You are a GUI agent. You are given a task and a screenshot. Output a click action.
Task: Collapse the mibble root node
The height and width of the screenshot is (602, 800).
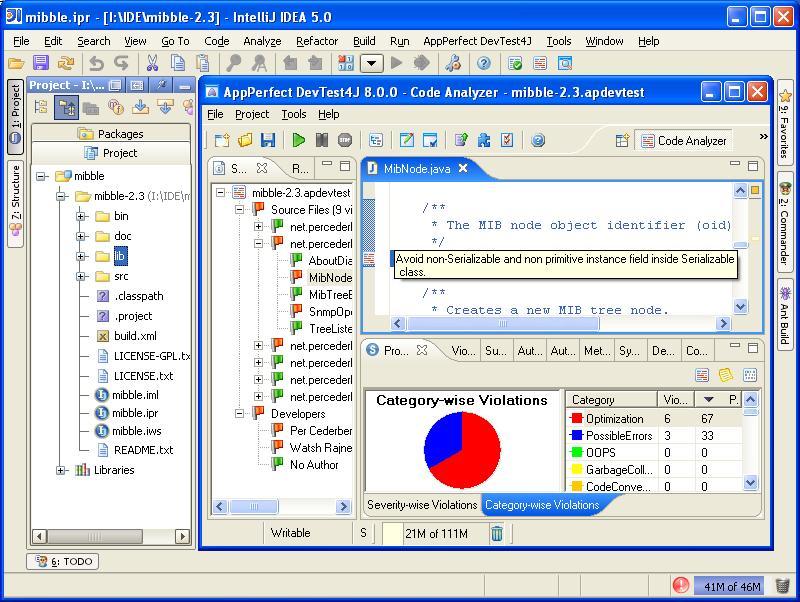pos(40,177)
